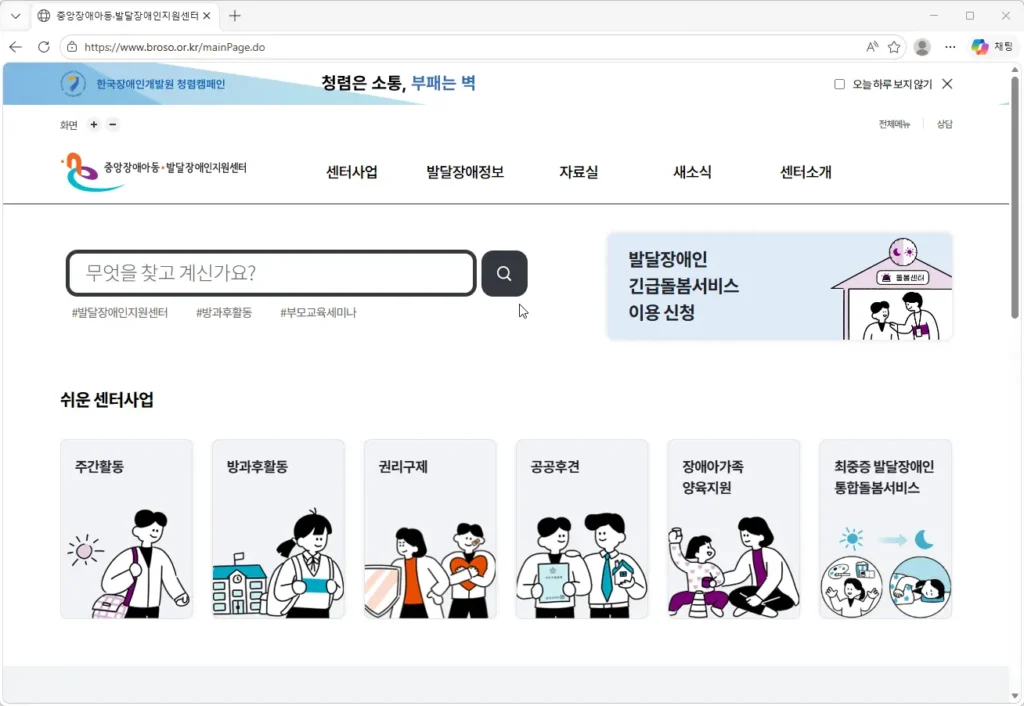
Task: Select the 자료실 menu item
Action: point(579,172)
